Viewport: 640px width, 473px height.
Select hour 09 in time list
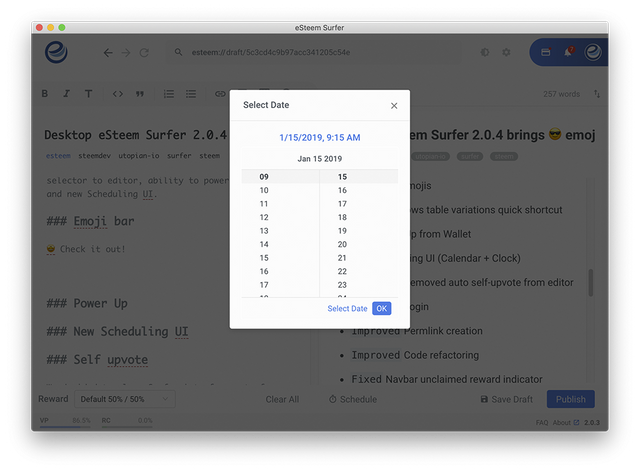pyautogui.click(x=280, y=177)
